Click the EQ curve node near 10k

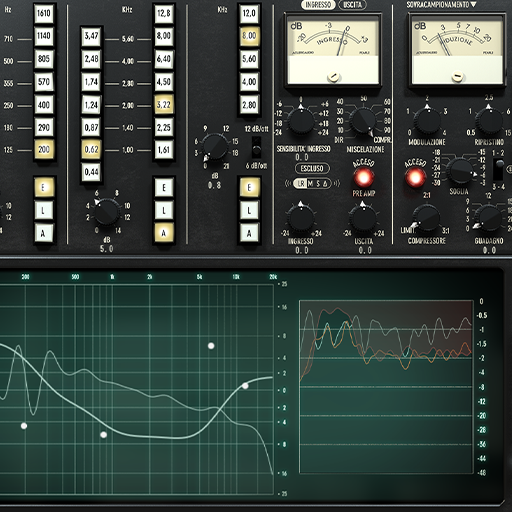click(245, 386)
